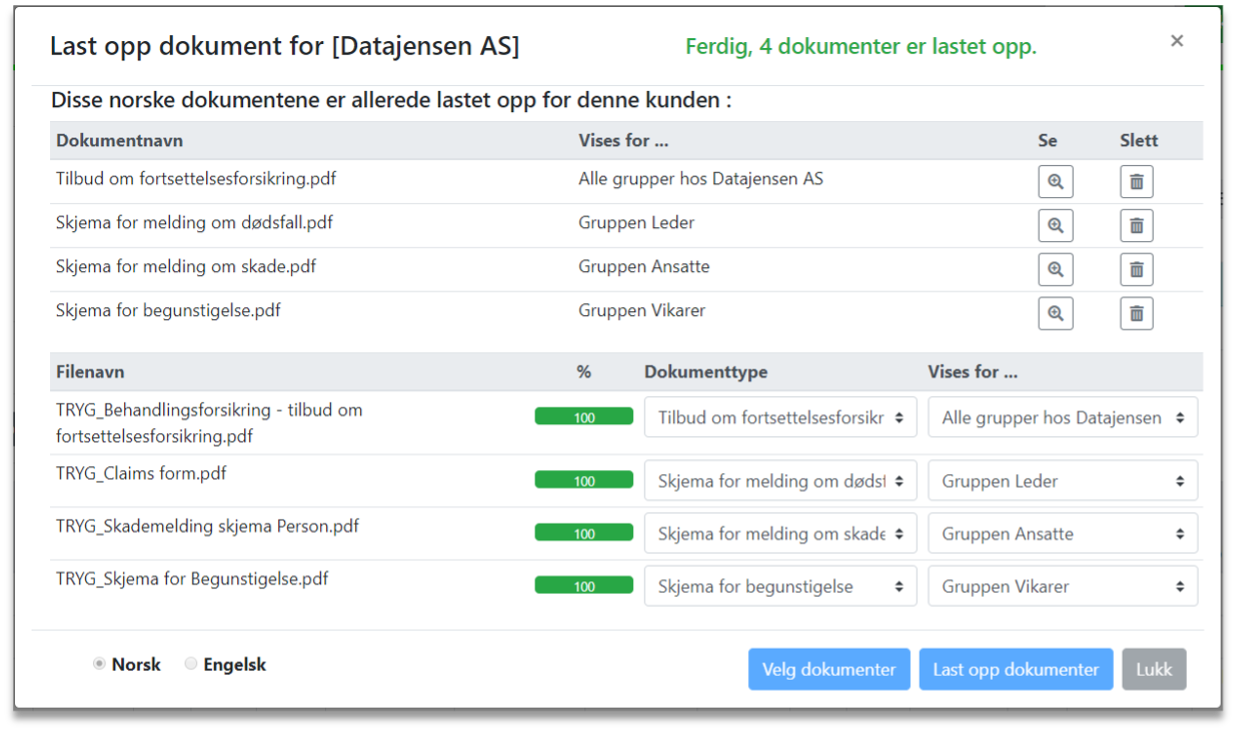Image resolution: width=1237 pixels, height=733 pixels.
Task: Expand the Alle grupper hos Datajensen dropdown
Action: click(1062, 418)
